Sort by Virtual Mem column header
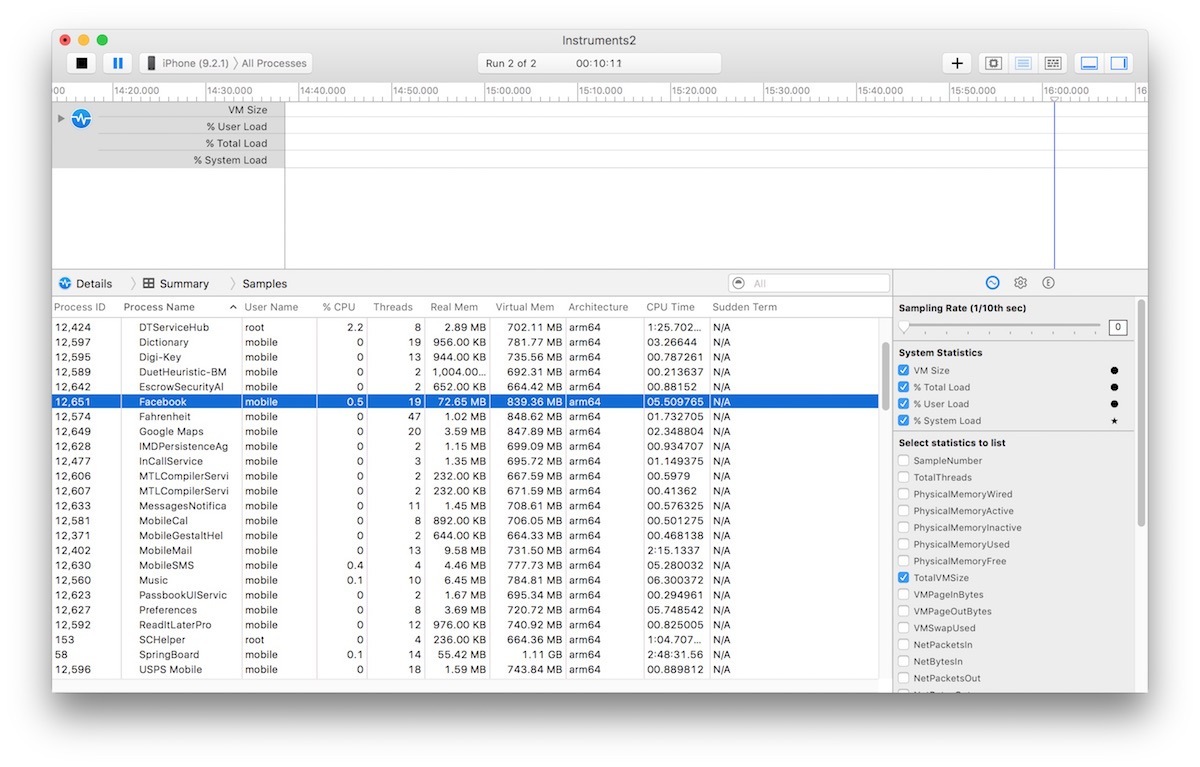This screenshot has width=1200, height=767. tap(526, 307)
